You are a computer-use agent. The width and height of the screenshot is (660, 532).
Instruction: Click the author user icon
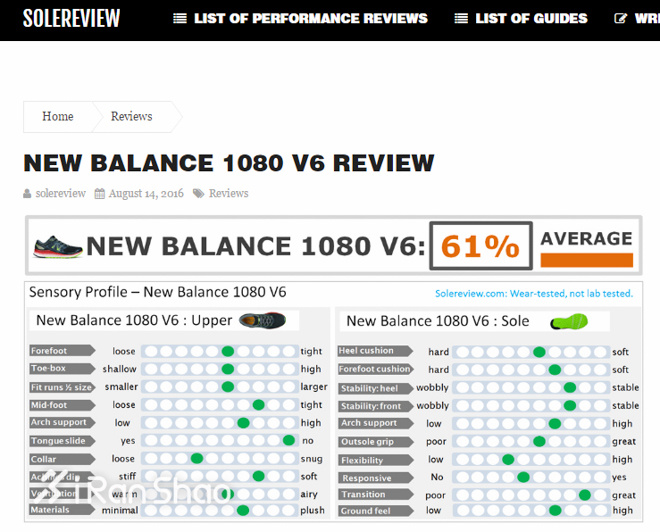(28, 194)
